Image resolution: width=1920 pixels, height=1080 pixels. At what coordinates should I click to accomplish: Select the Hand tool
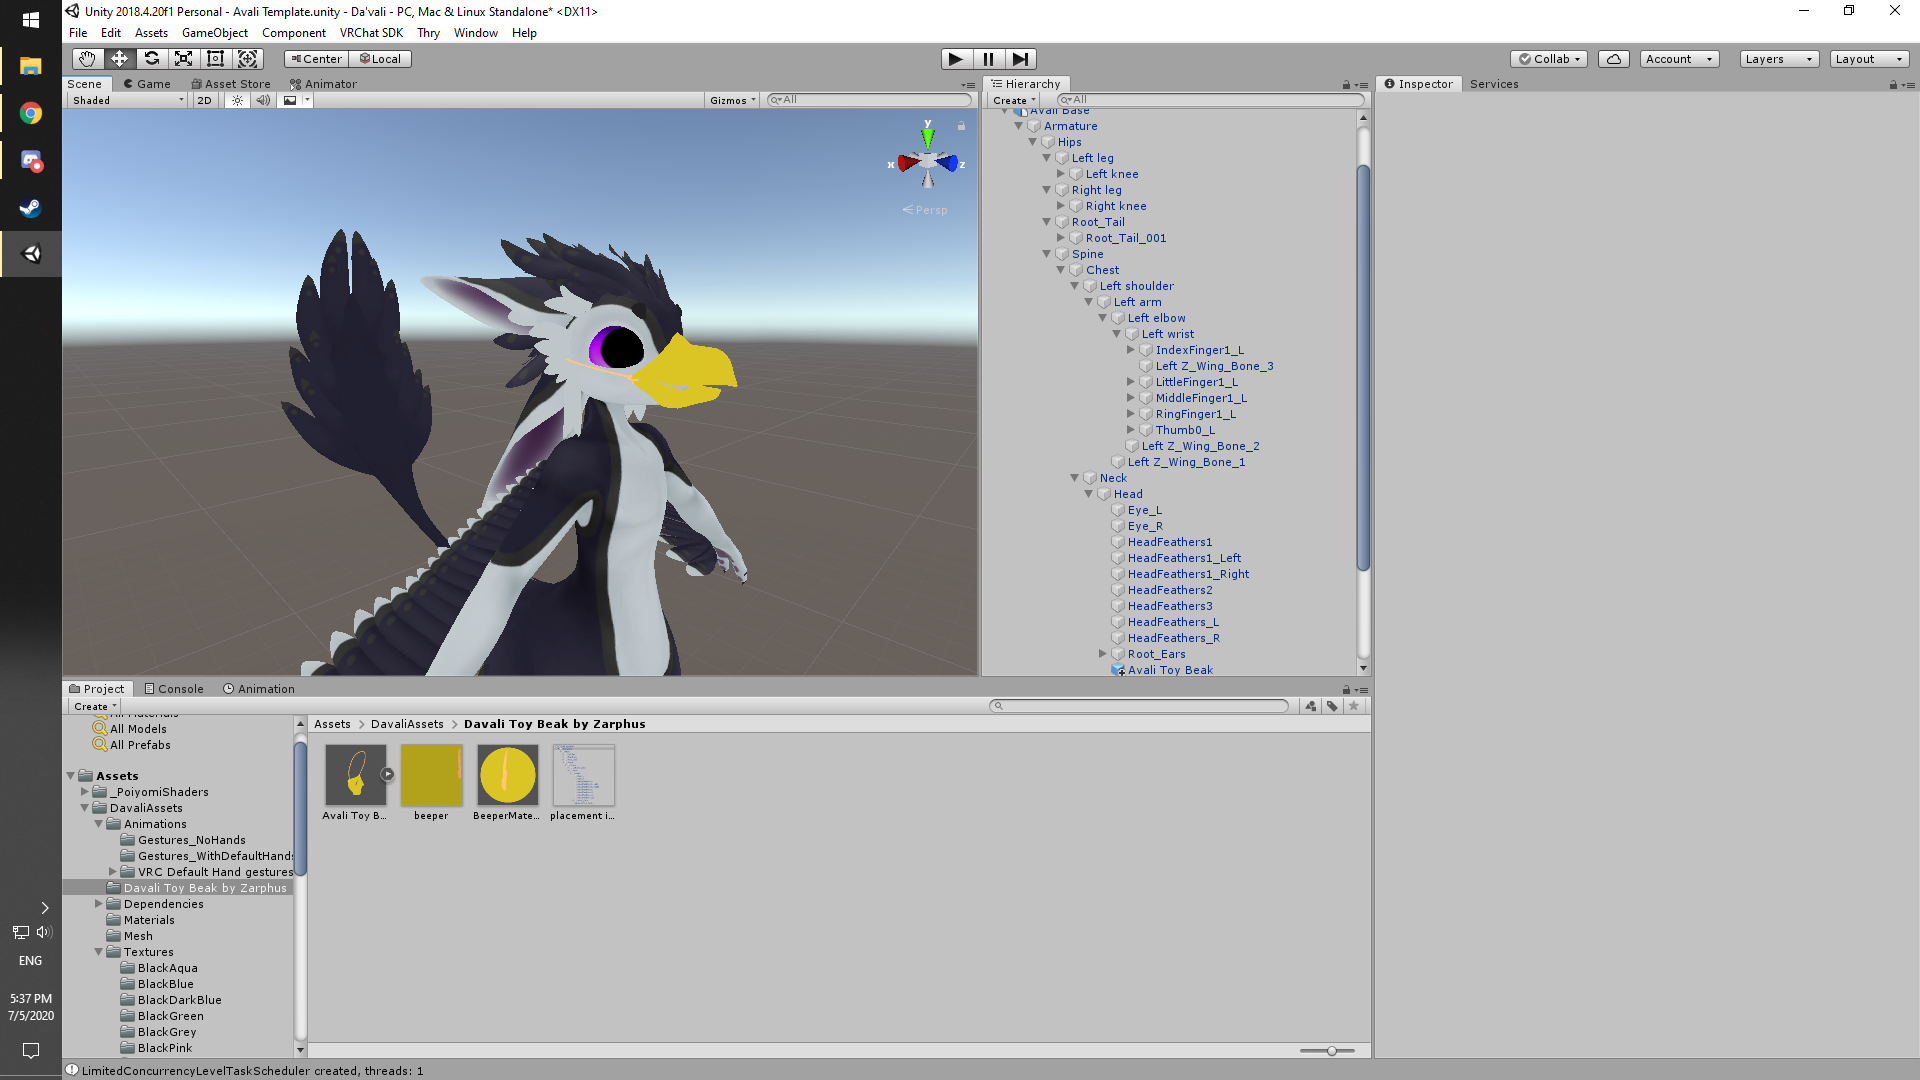pos(87,59)
